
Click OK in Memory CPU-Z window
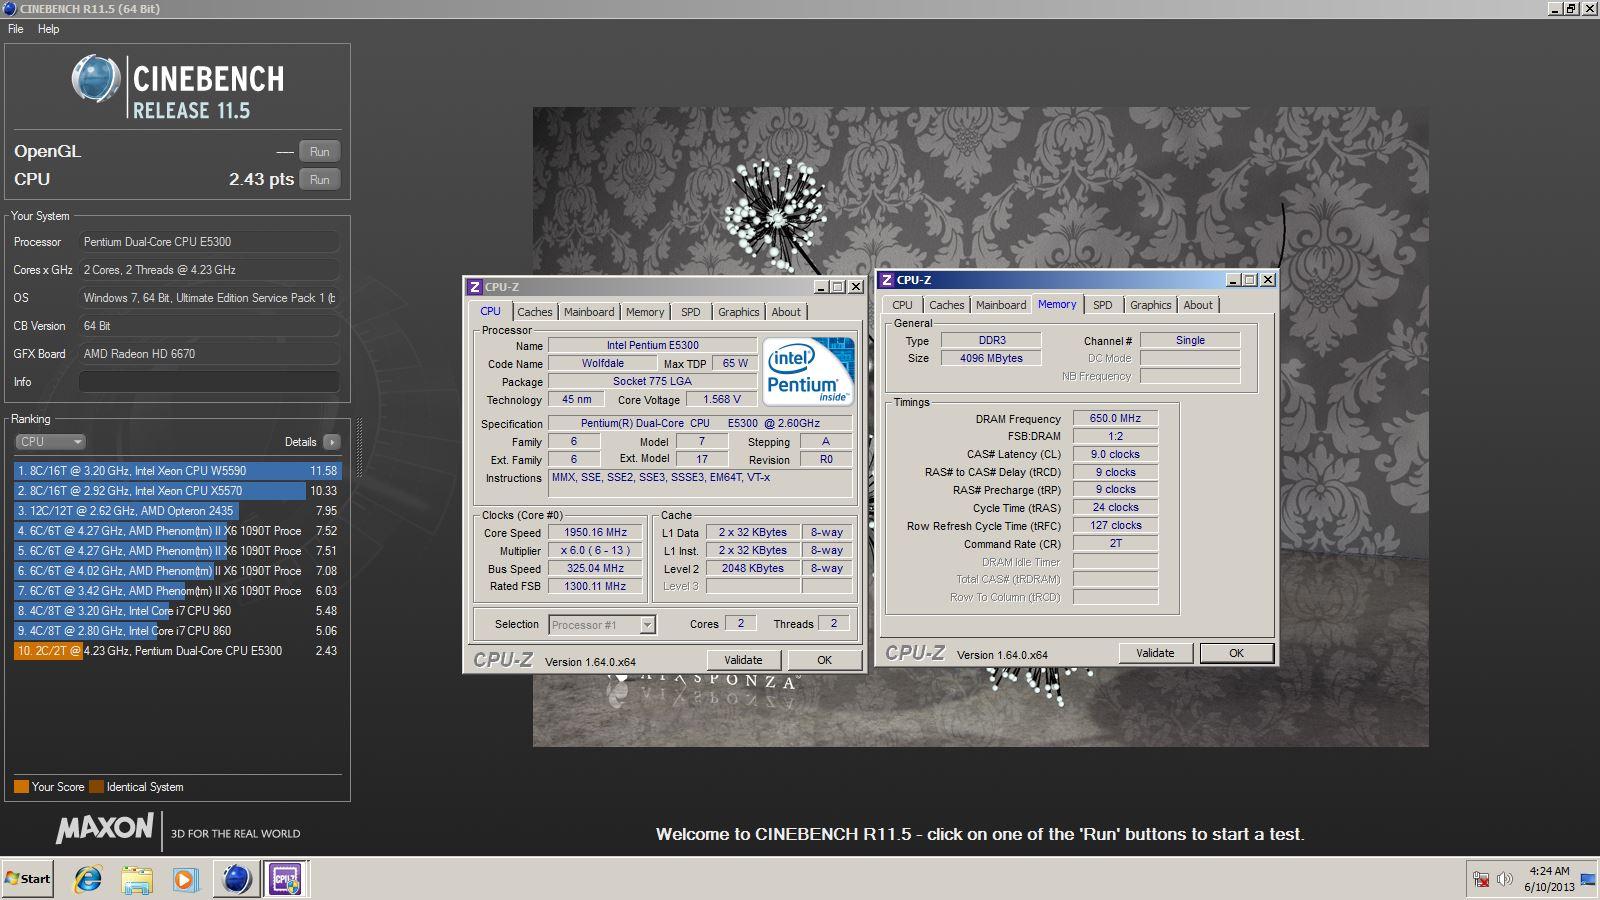(x=1236, y=653)
